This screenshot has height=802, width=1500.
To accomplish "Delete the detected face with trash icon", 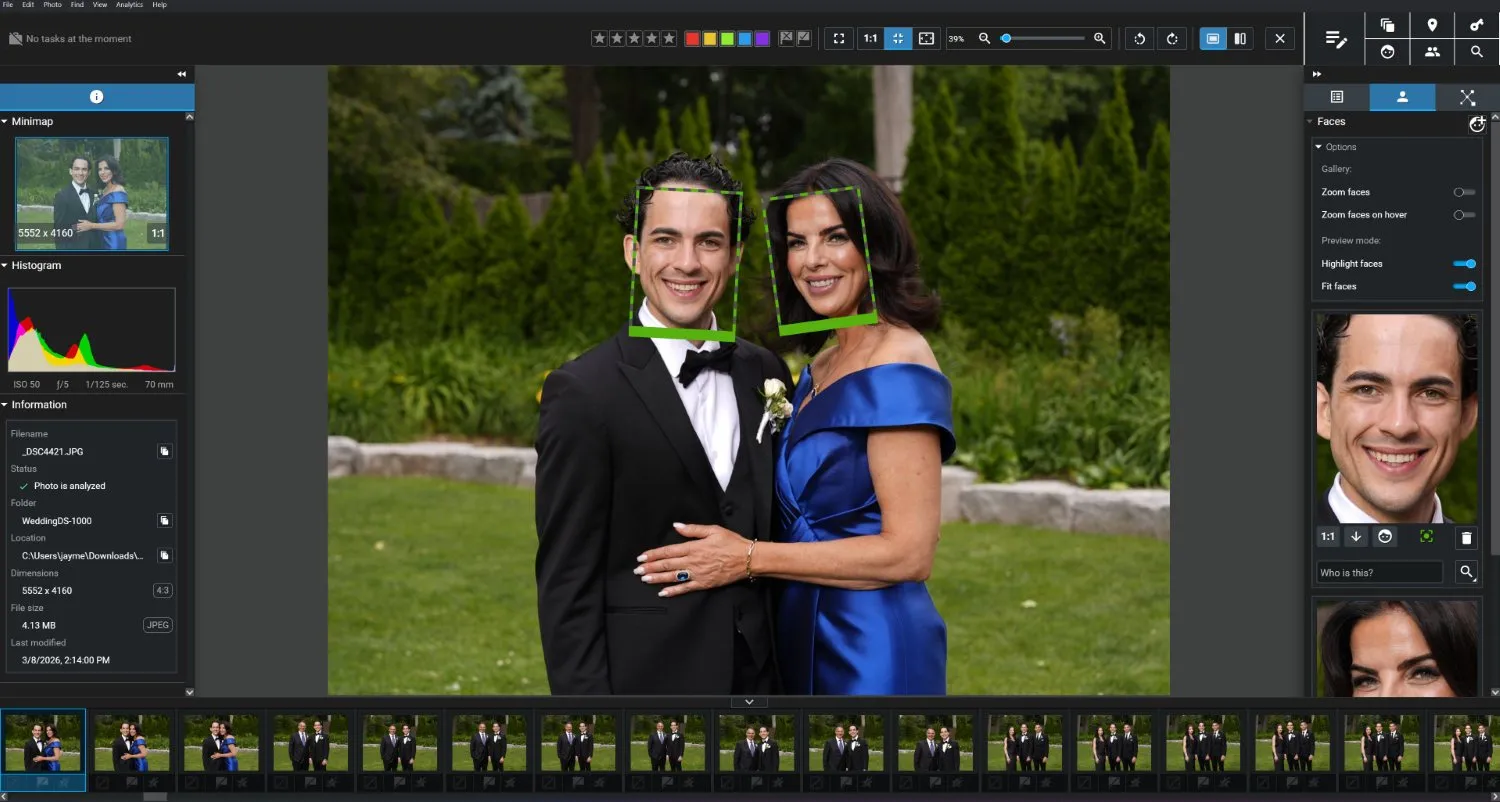I will click(x=1466, y=537).
